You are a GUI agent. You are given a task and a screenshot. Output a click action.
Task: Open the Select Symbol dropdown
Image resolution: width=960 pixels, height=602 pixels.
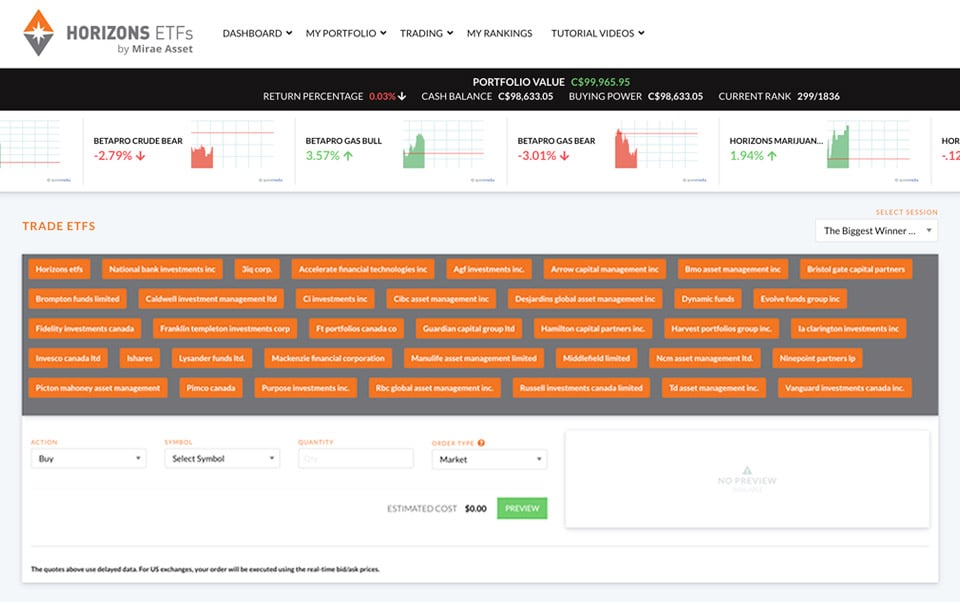pos(222,458)
